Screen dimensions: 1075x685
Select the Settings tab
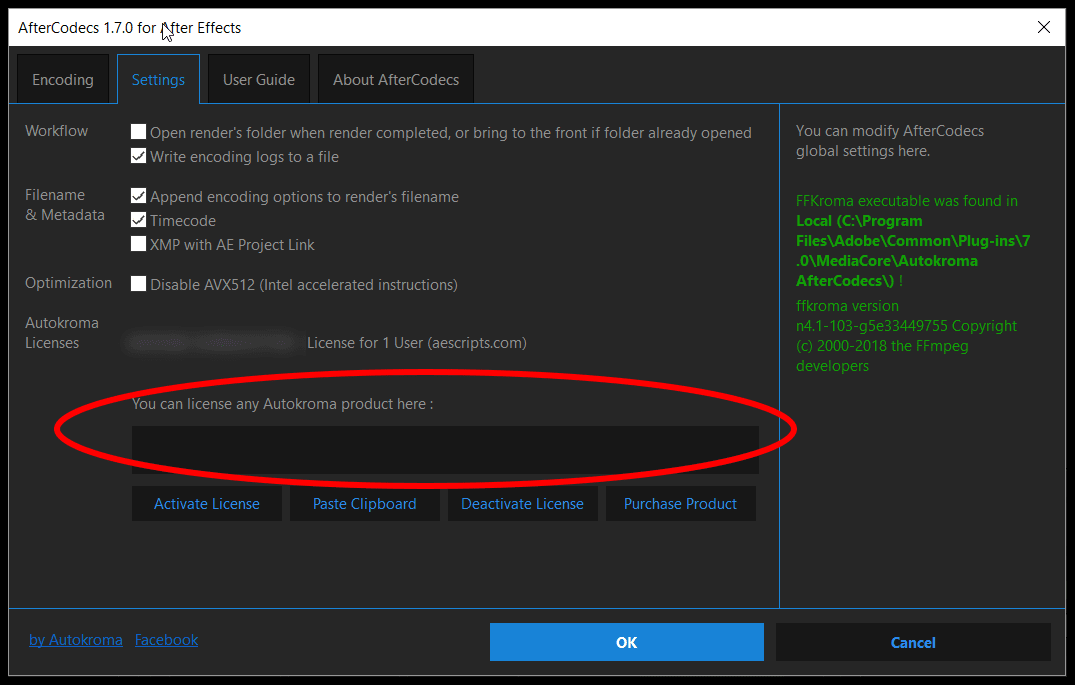click(x=158, y=78)
